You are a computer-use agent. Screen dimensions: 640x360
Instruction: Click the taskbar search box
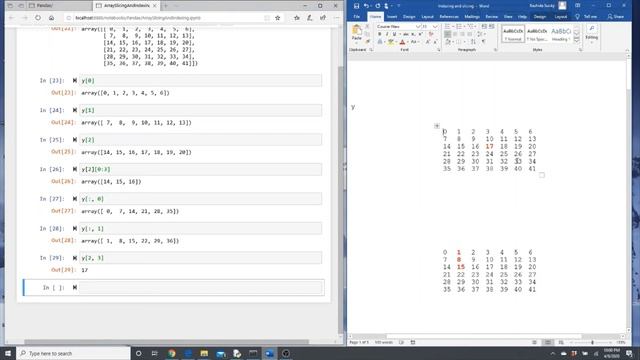pos(73,353)
